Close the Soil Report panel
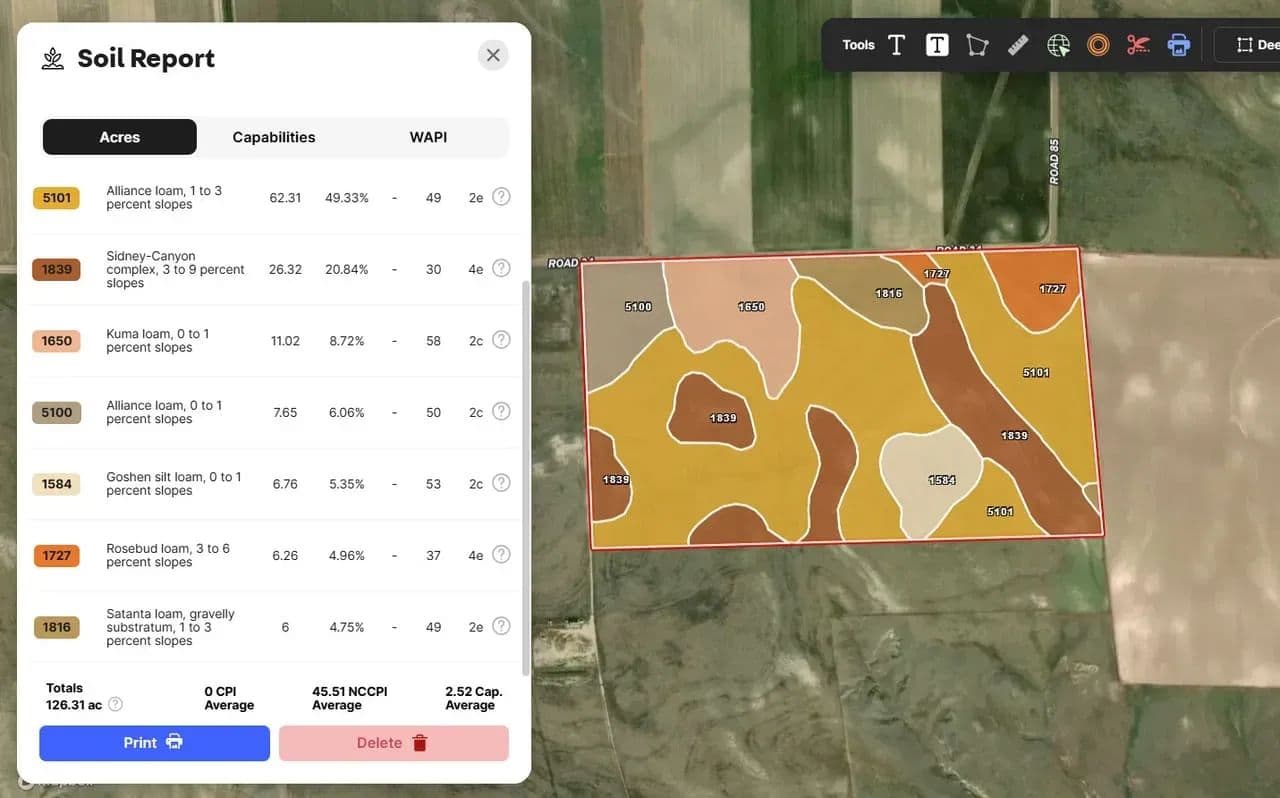Viewport: 1280px width, 798px height. [493, 55]
